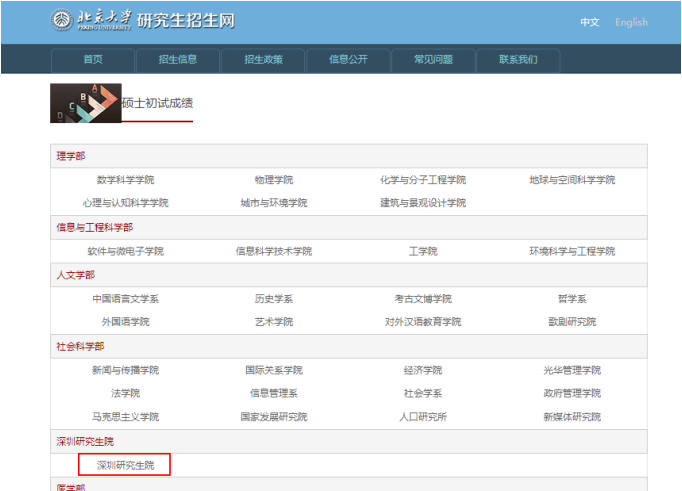The width and height of the screenshot is (682, 491).
Task: Open the 法学院 link
Action: [125, 393]
